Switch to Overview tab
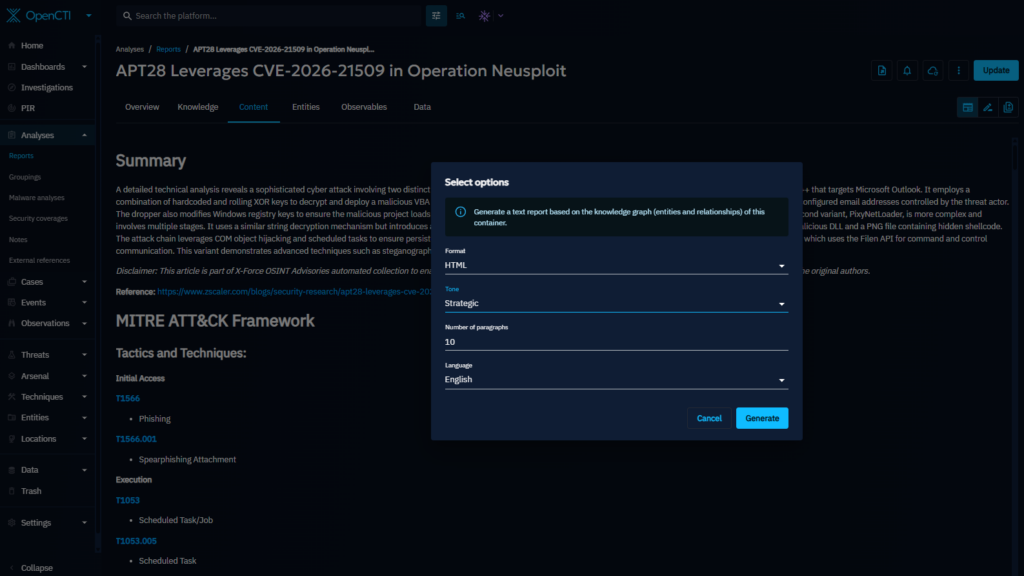Screen dimensions: 1024x576 [142, 107]
